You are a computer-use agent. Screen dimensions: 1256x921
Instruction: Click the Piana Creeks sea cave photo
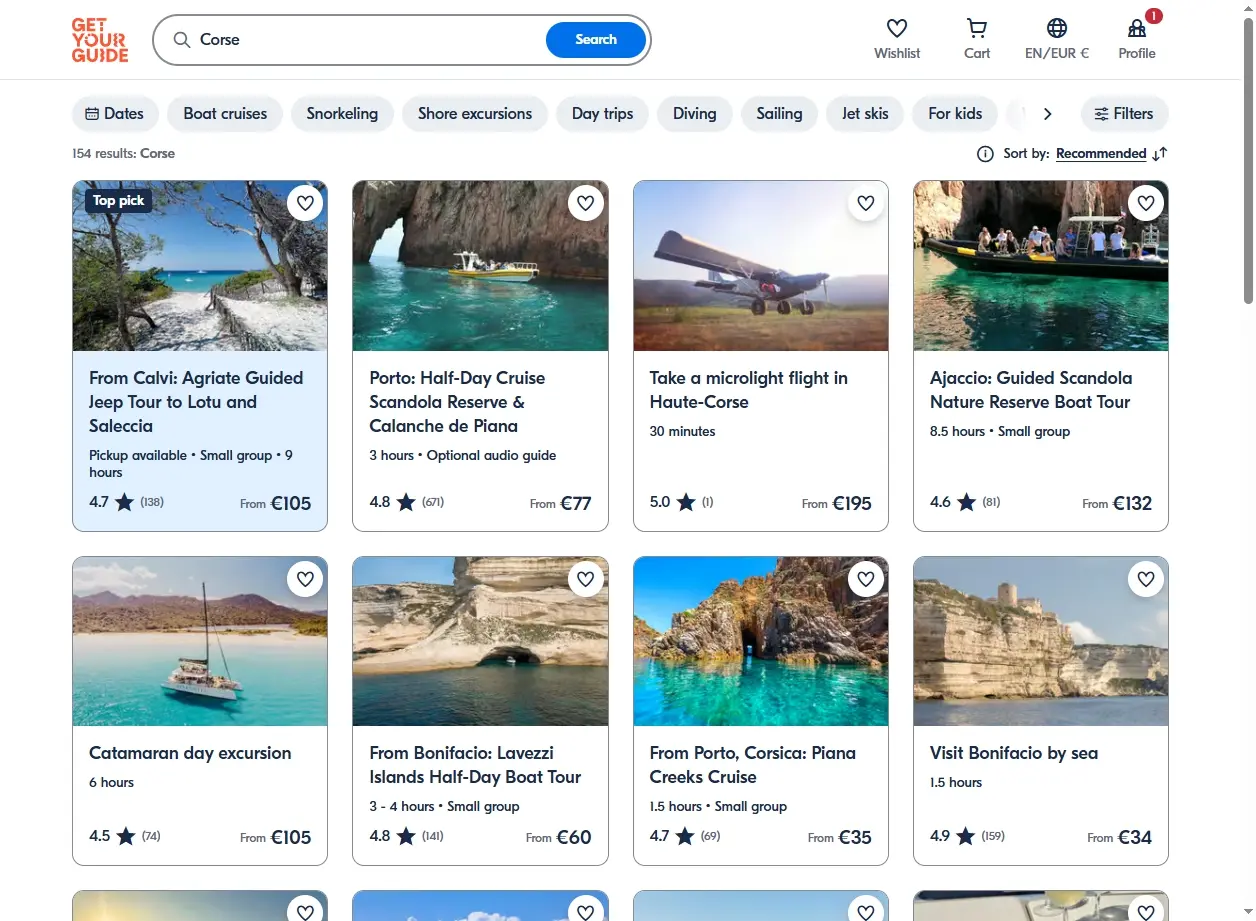click(761, 641)
